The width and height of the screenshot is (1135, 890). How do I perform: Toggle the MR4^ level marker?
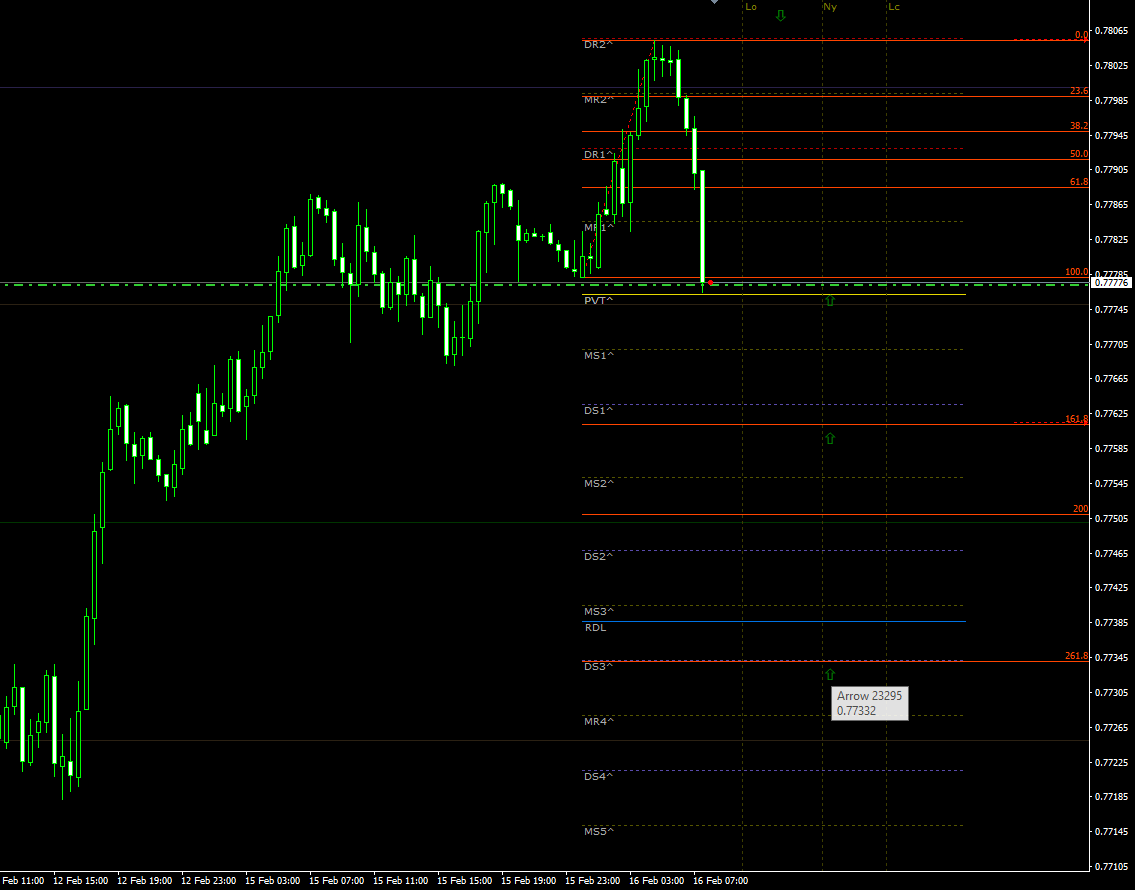coord(597,721)
